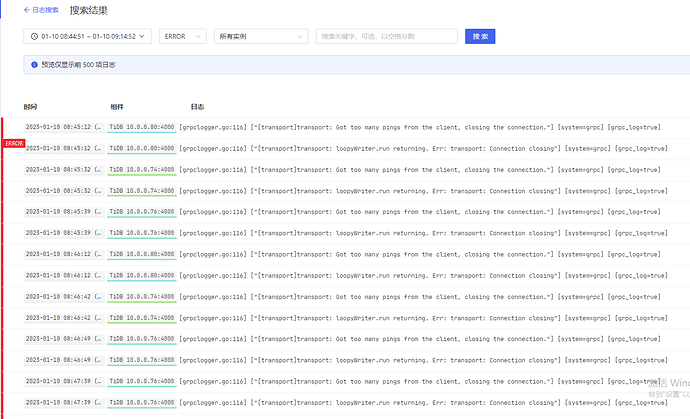Click the first 08:46:42 log row timestamp
The width and height of the screenshot is (690, 419).
[x=64, y=297]
